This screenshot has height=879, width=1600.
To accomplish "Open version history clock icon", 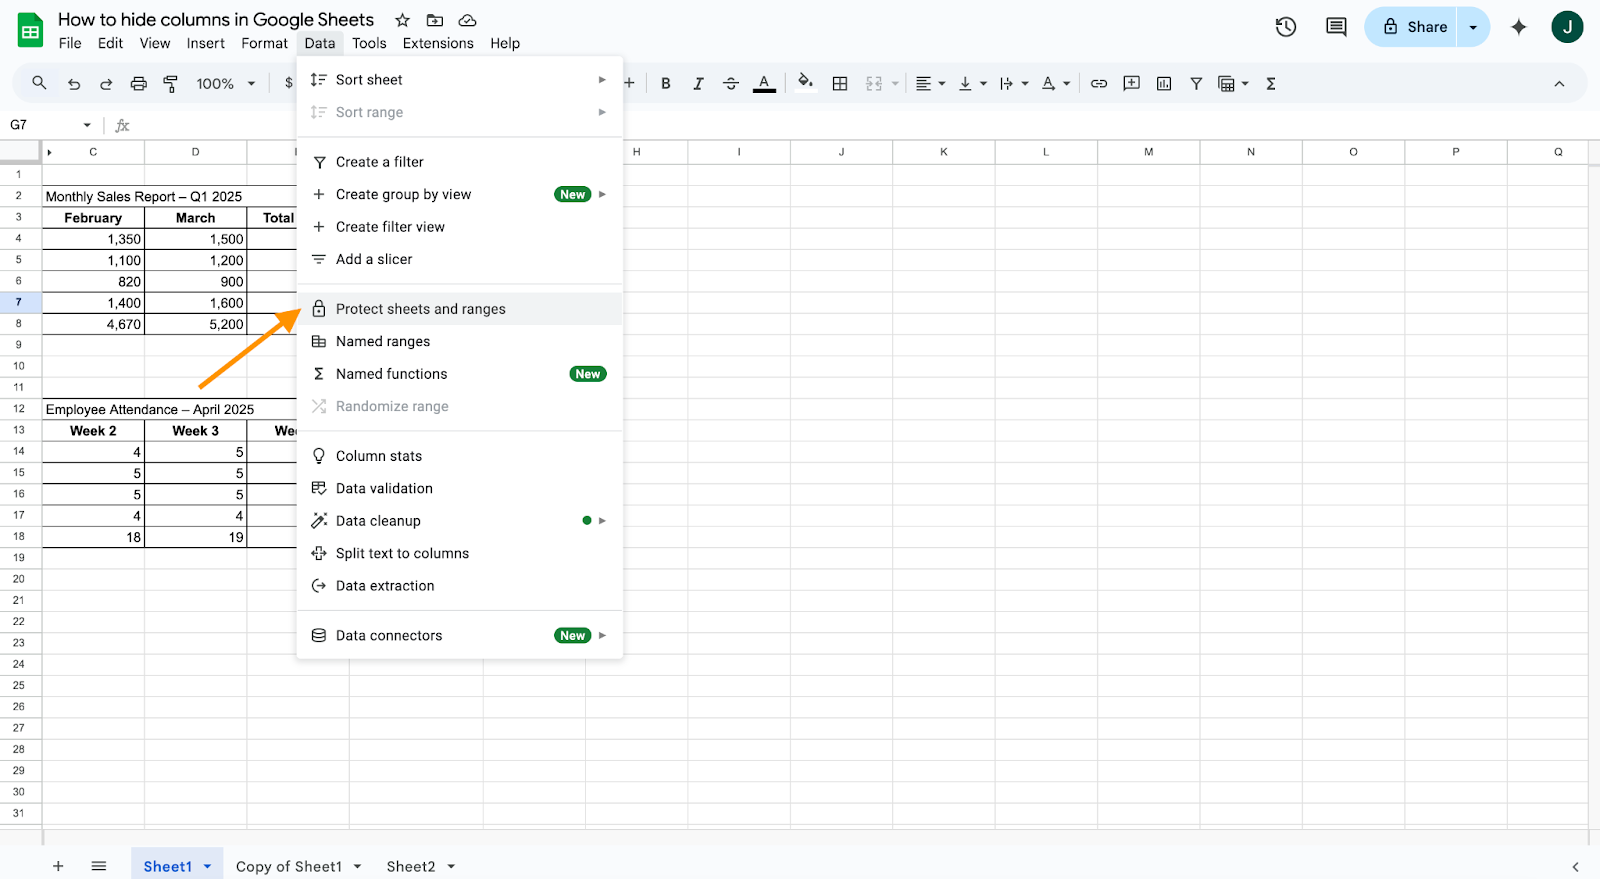I will (1286, 27).
